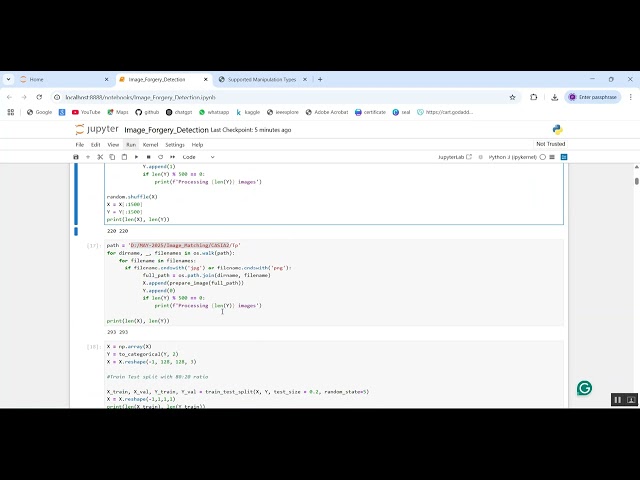Cut the selected cell with the scissors icon
Viewport: 640px width, 480px height.
point(100,157)
